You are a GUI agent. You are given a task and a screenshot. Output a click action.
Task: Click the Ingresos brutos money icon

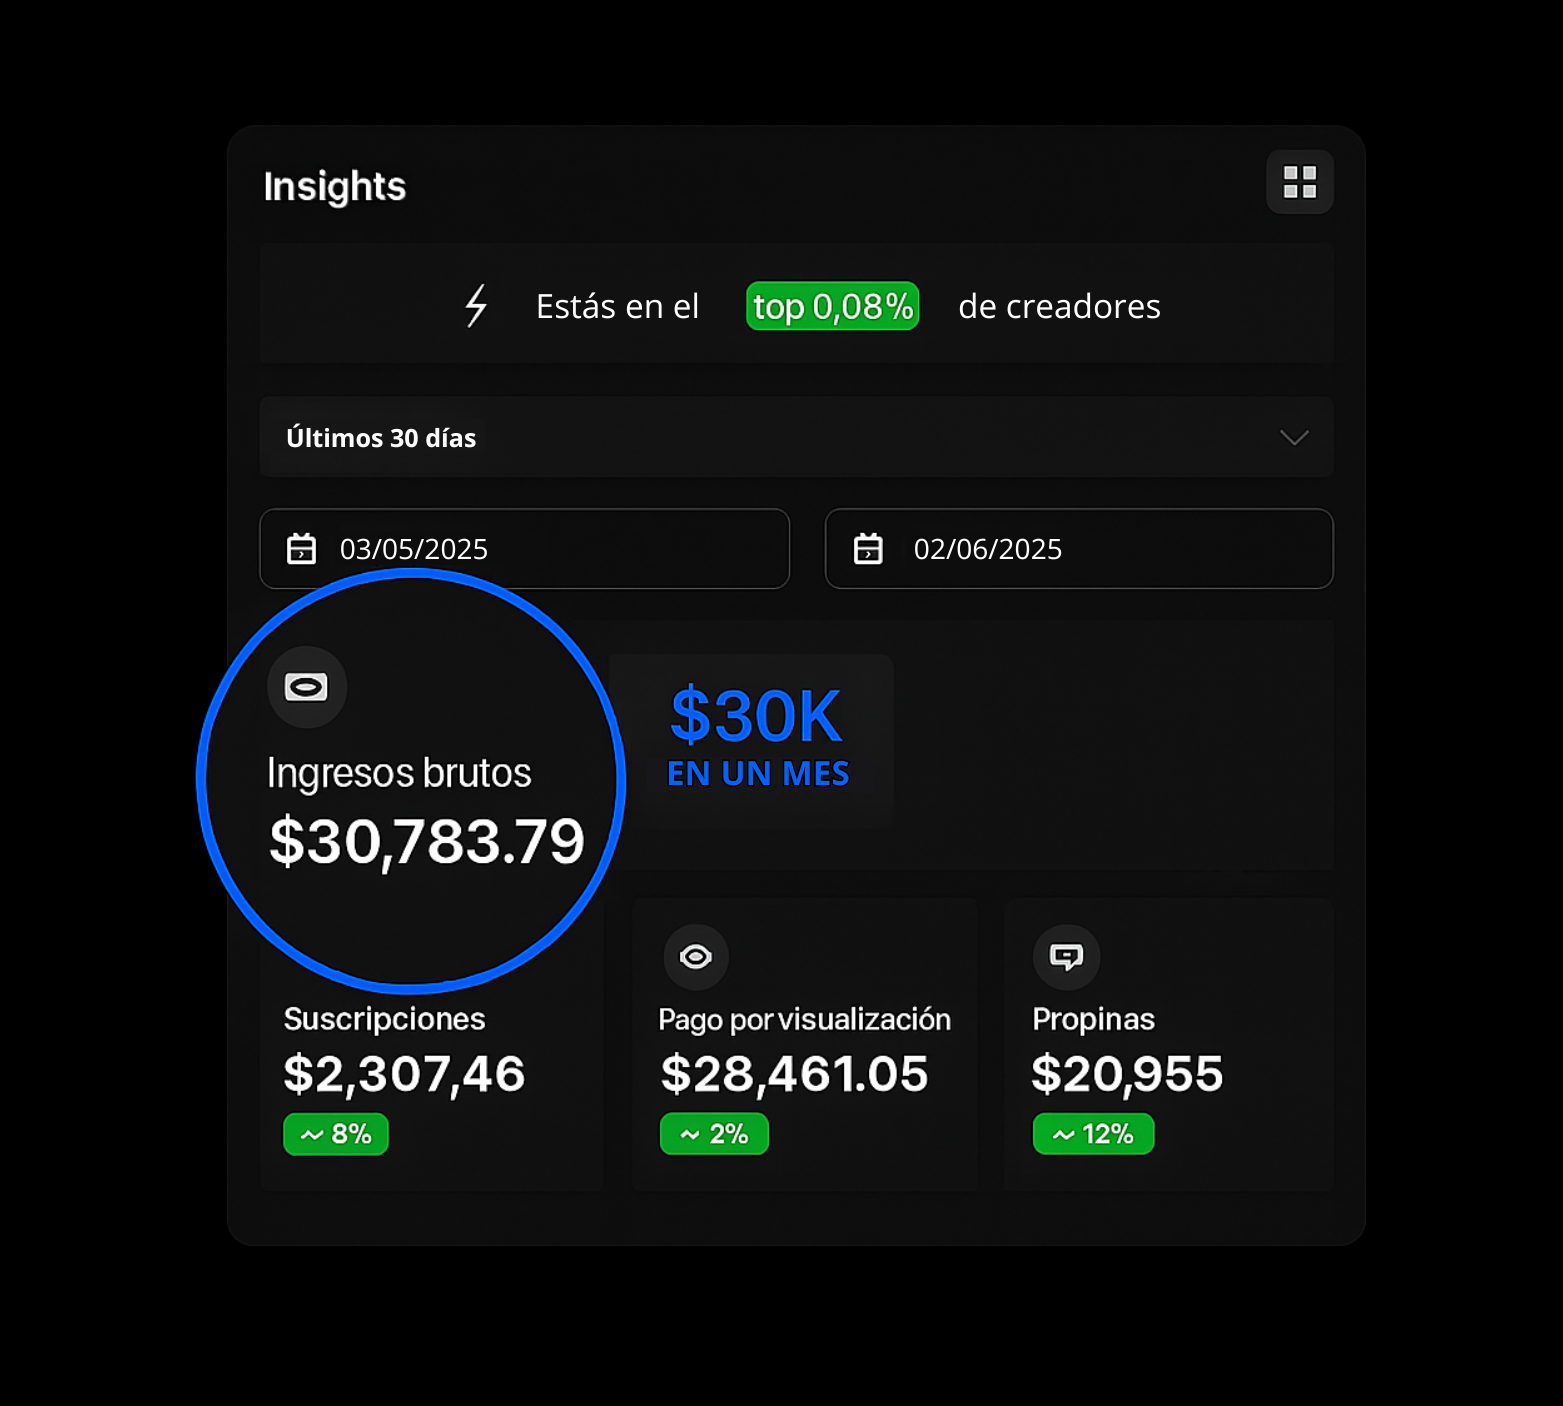click(306, 687)
